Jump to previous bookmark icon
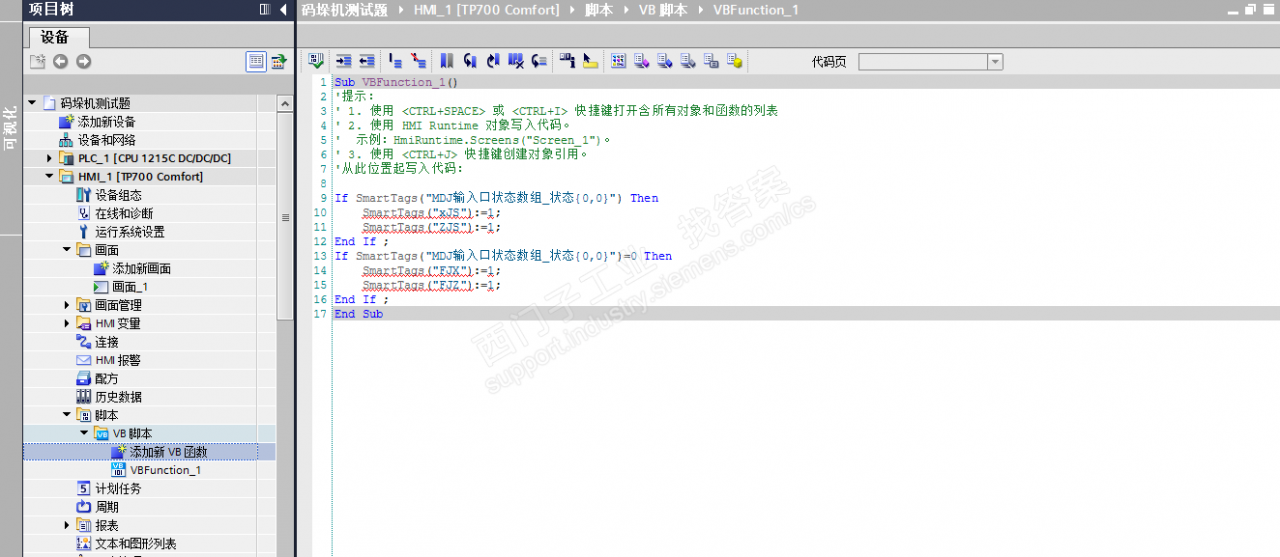This screenshot has width=1280, height=557. (470, 61)
